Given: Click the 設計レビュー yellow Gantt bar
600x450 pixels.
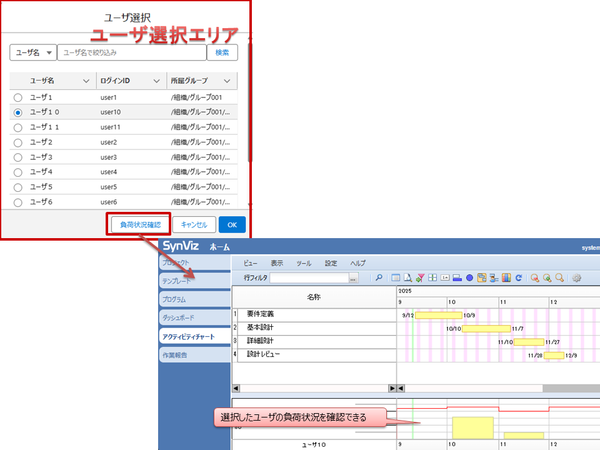Looking at the screenshot, I should [554, 355].
